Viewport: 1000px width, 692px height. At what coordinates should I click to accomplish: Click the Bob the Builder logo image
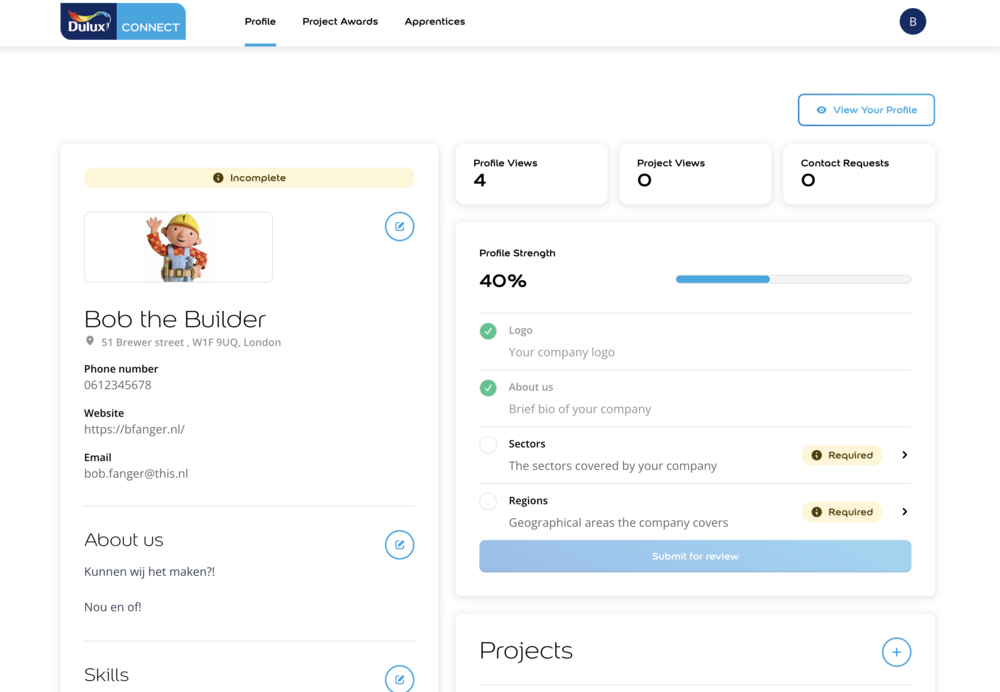click(178, 247)
